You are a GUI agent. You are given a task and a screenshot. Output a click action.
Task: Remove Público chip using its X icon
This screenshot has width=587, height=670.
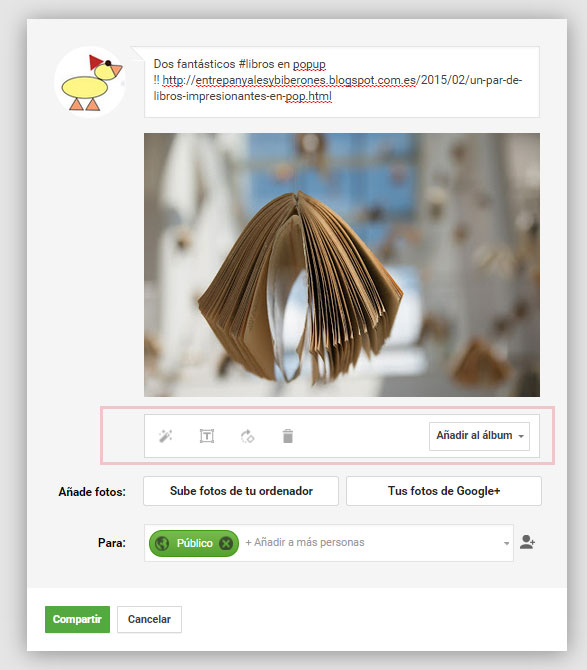[x=226, y=543]
